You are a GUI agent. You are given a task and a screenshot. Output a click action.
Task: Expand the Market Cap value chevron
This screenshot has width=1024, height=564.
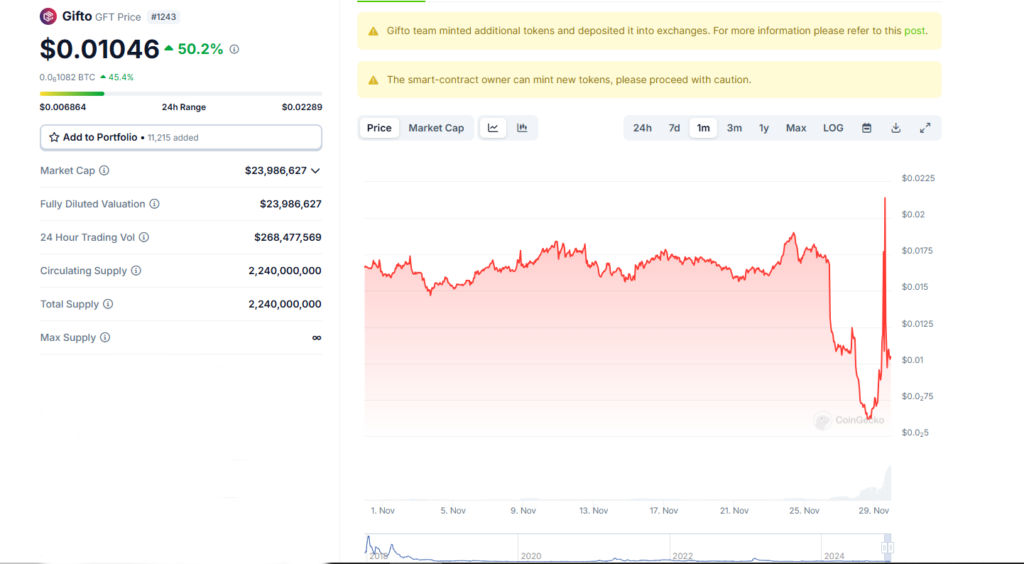click(315, 170)
